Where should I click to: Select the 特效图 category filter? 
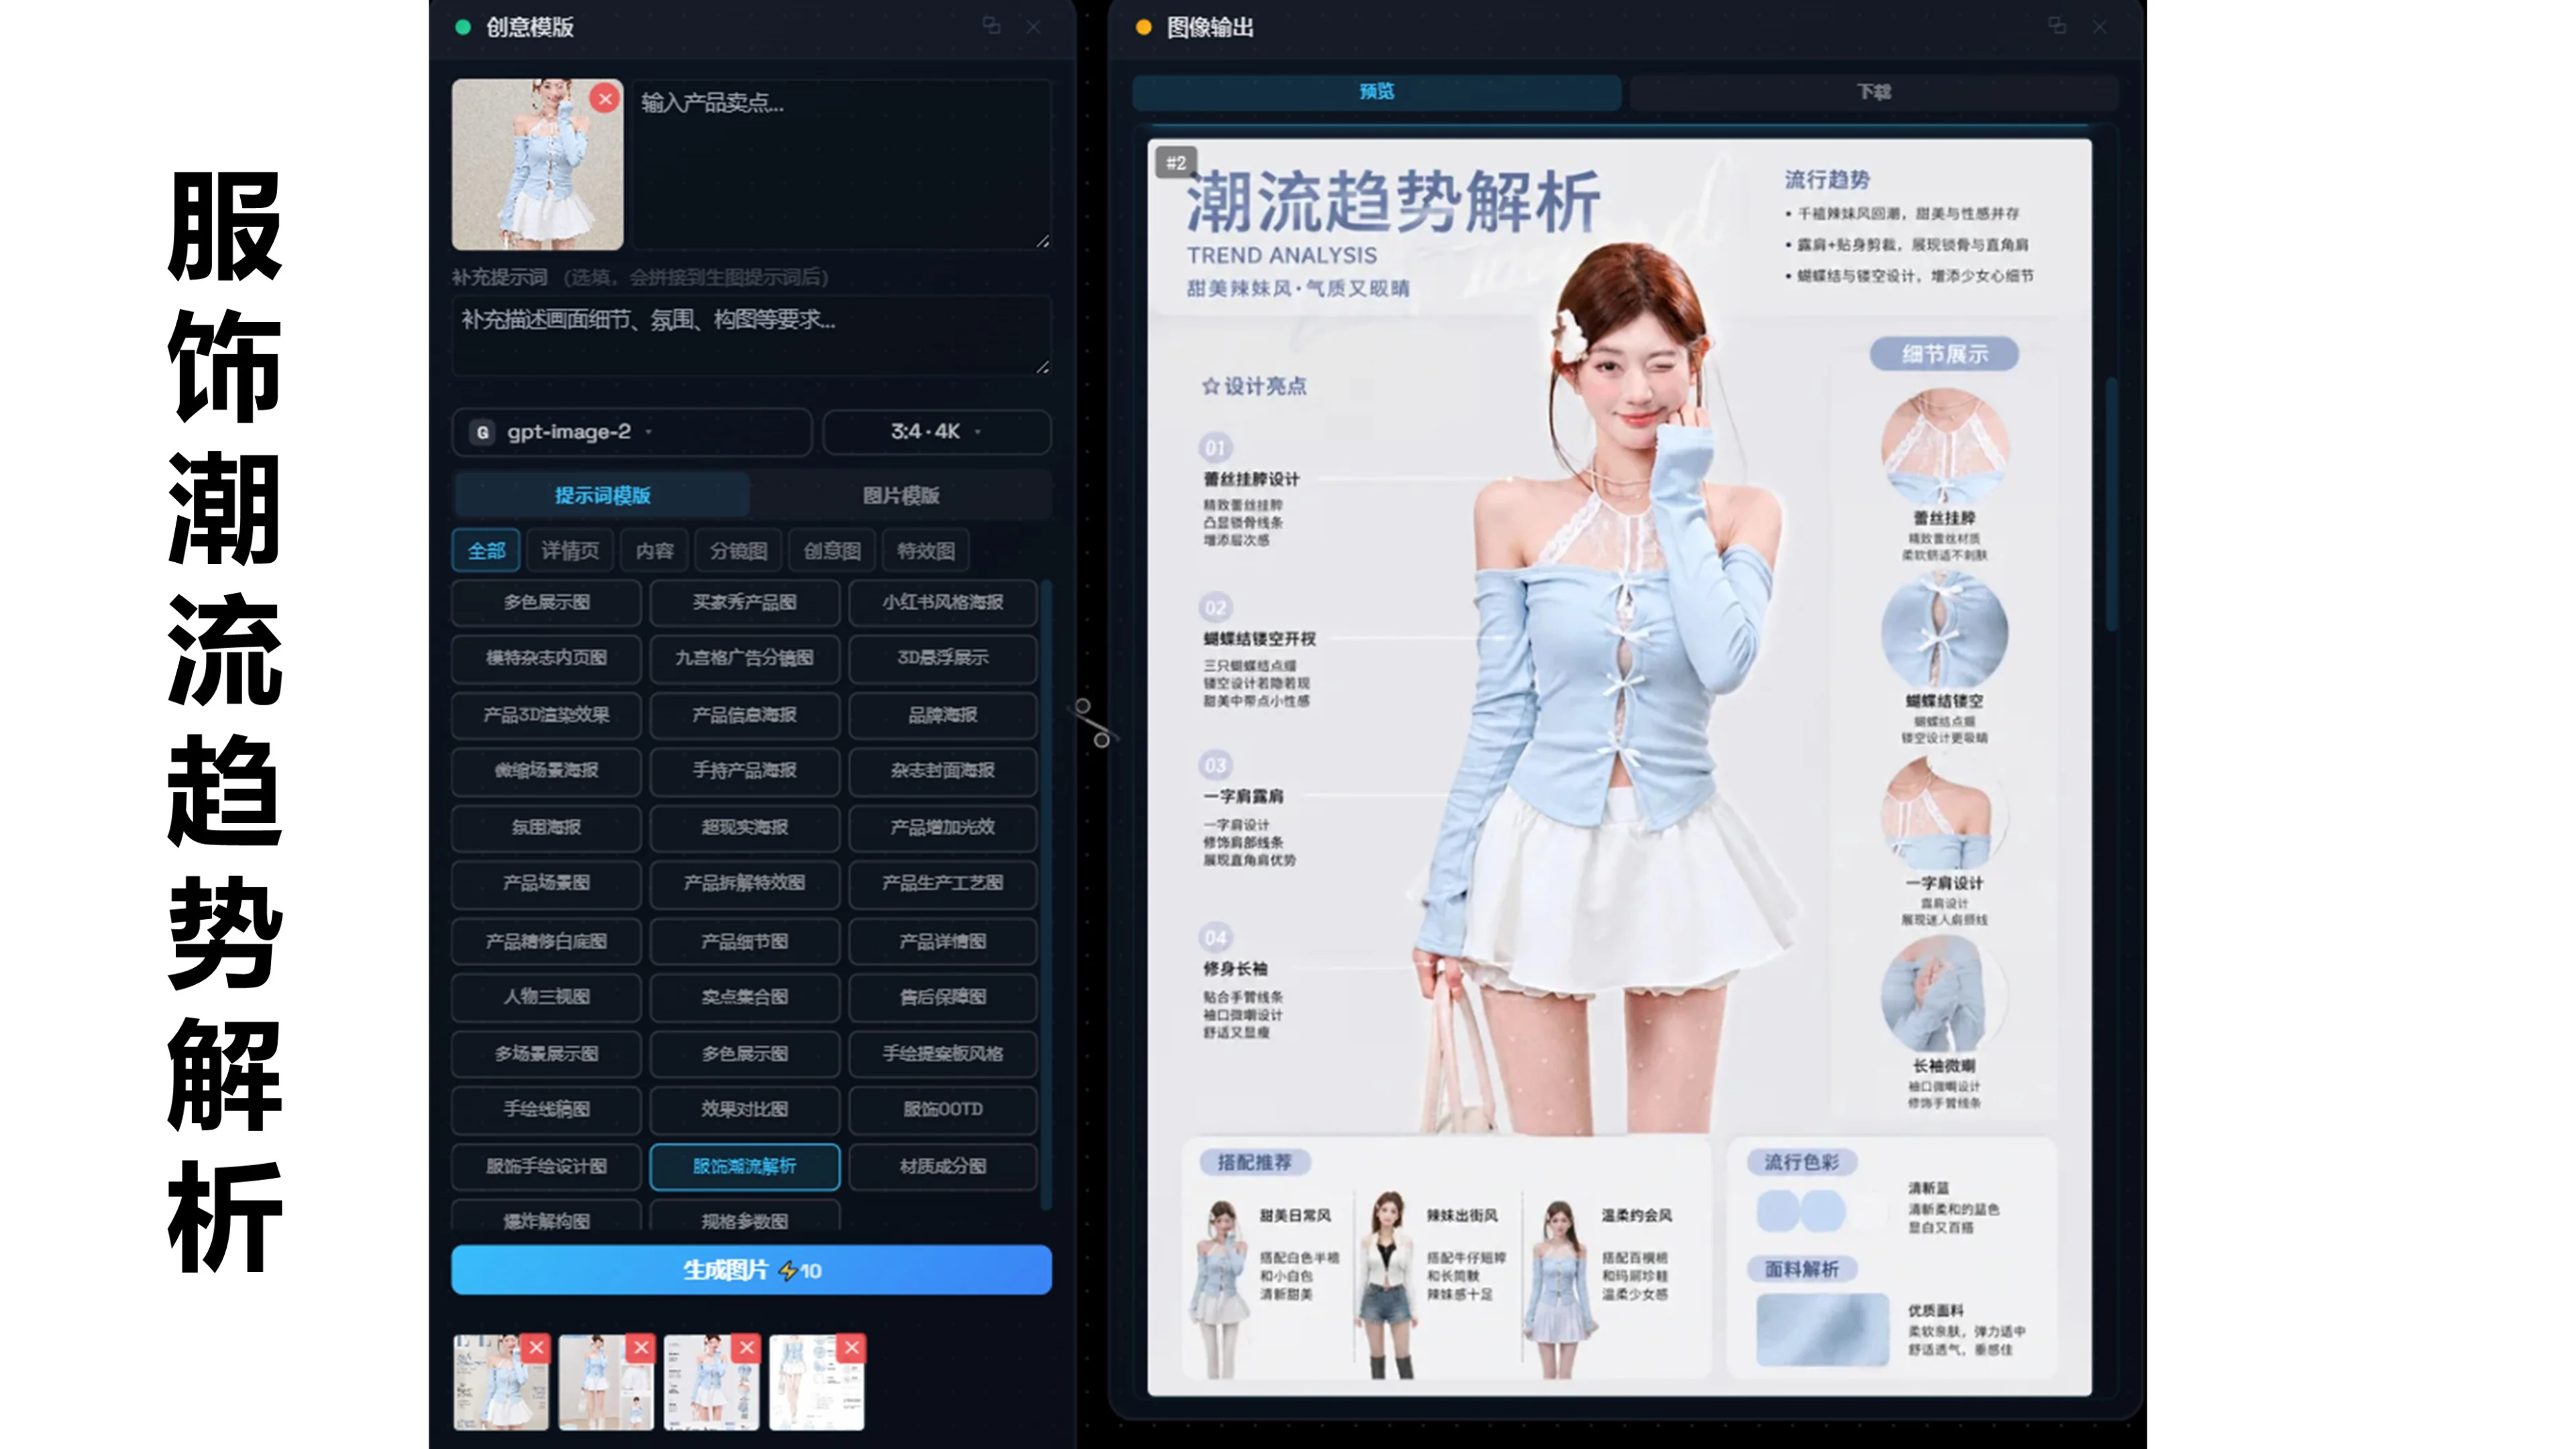[x=925, y=551]
